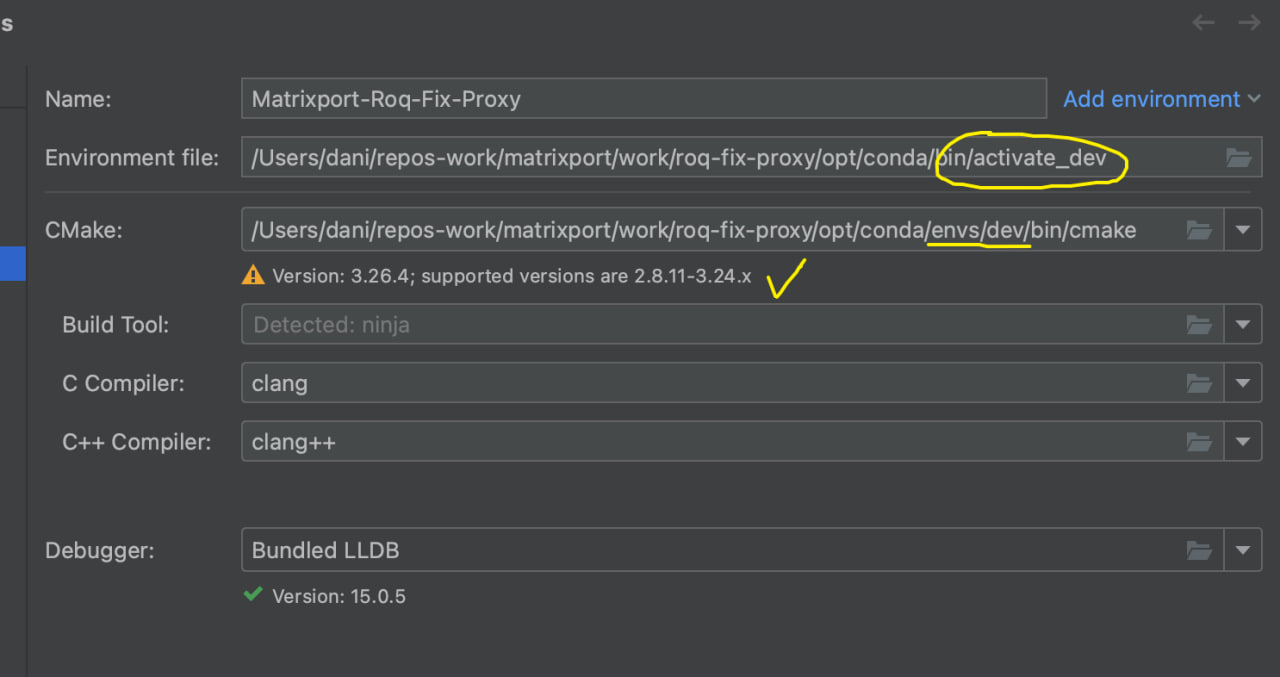
Task: Click the green checkmark next to Version 15.0.5
Action: tap(253, 594)
